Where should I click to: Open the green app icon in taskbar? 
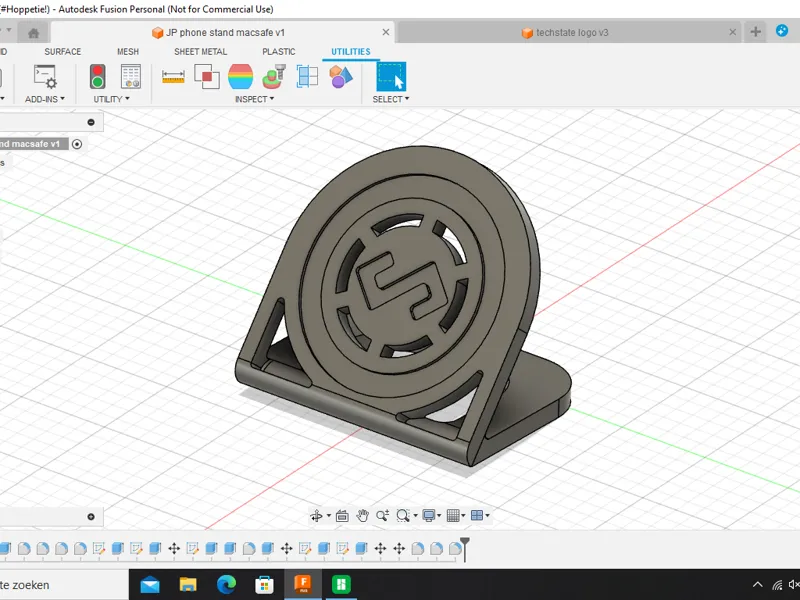coord(341,584)
